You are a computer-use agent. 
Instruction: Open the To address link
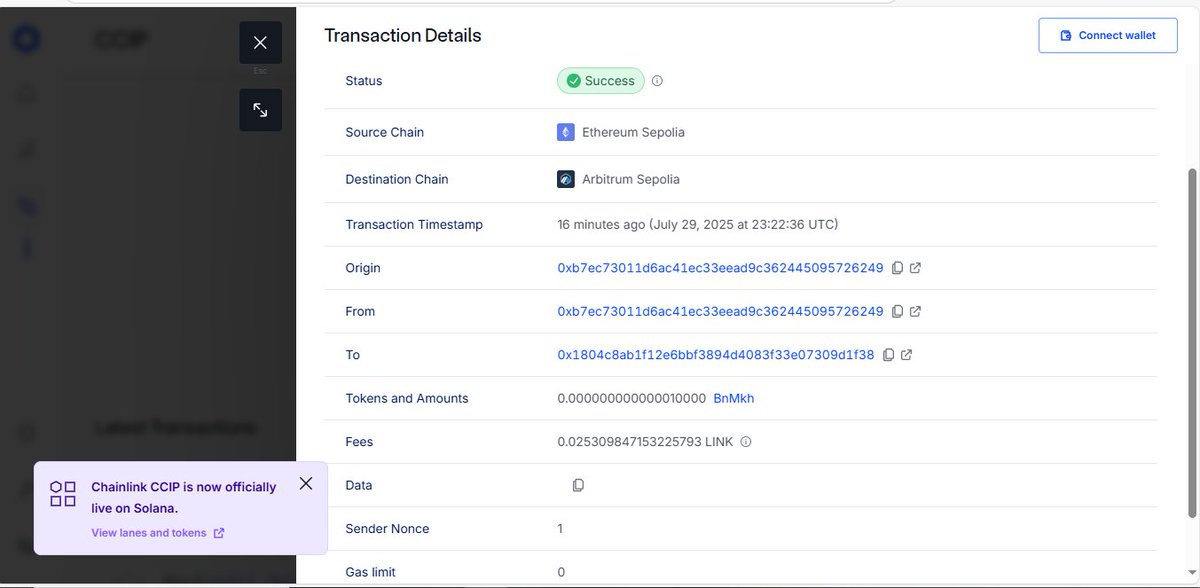point(716,355)
